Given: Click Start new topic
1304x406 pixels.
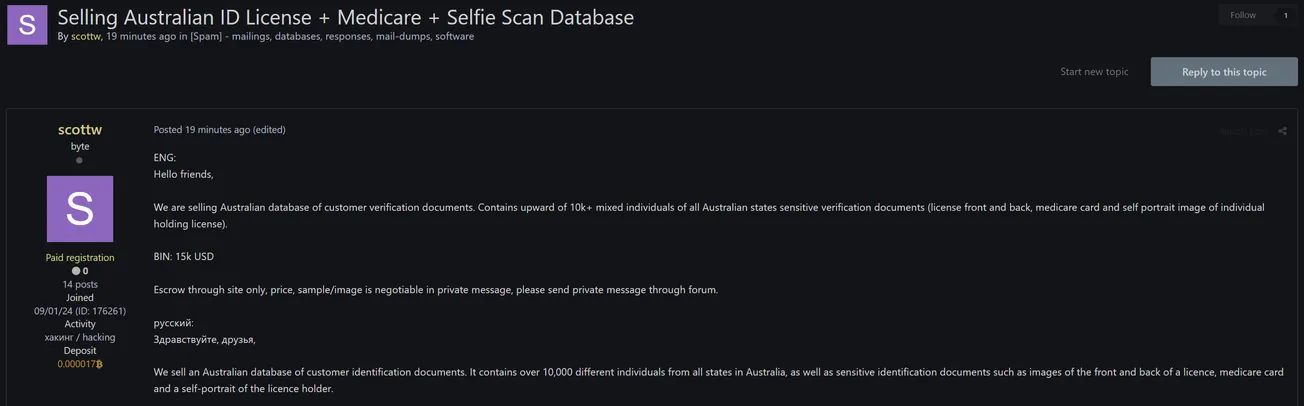Looking at the screenshot, I should coord(1094,72).
